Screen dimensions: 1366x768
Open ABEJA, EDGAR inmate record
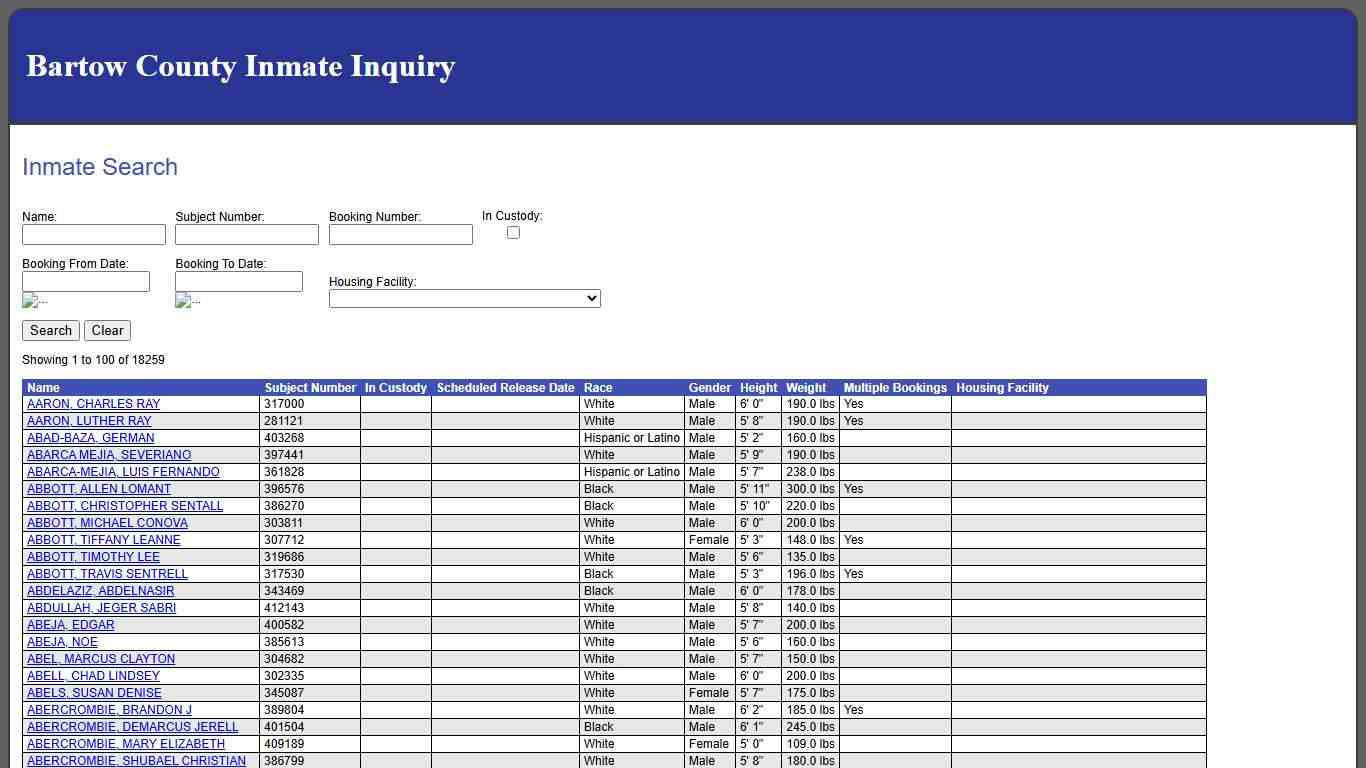pos(69,624)
